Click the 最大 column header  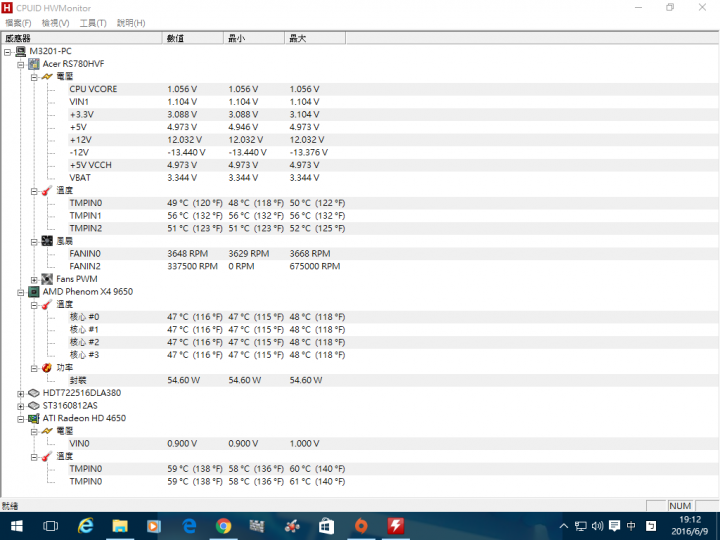click(315, 38)
